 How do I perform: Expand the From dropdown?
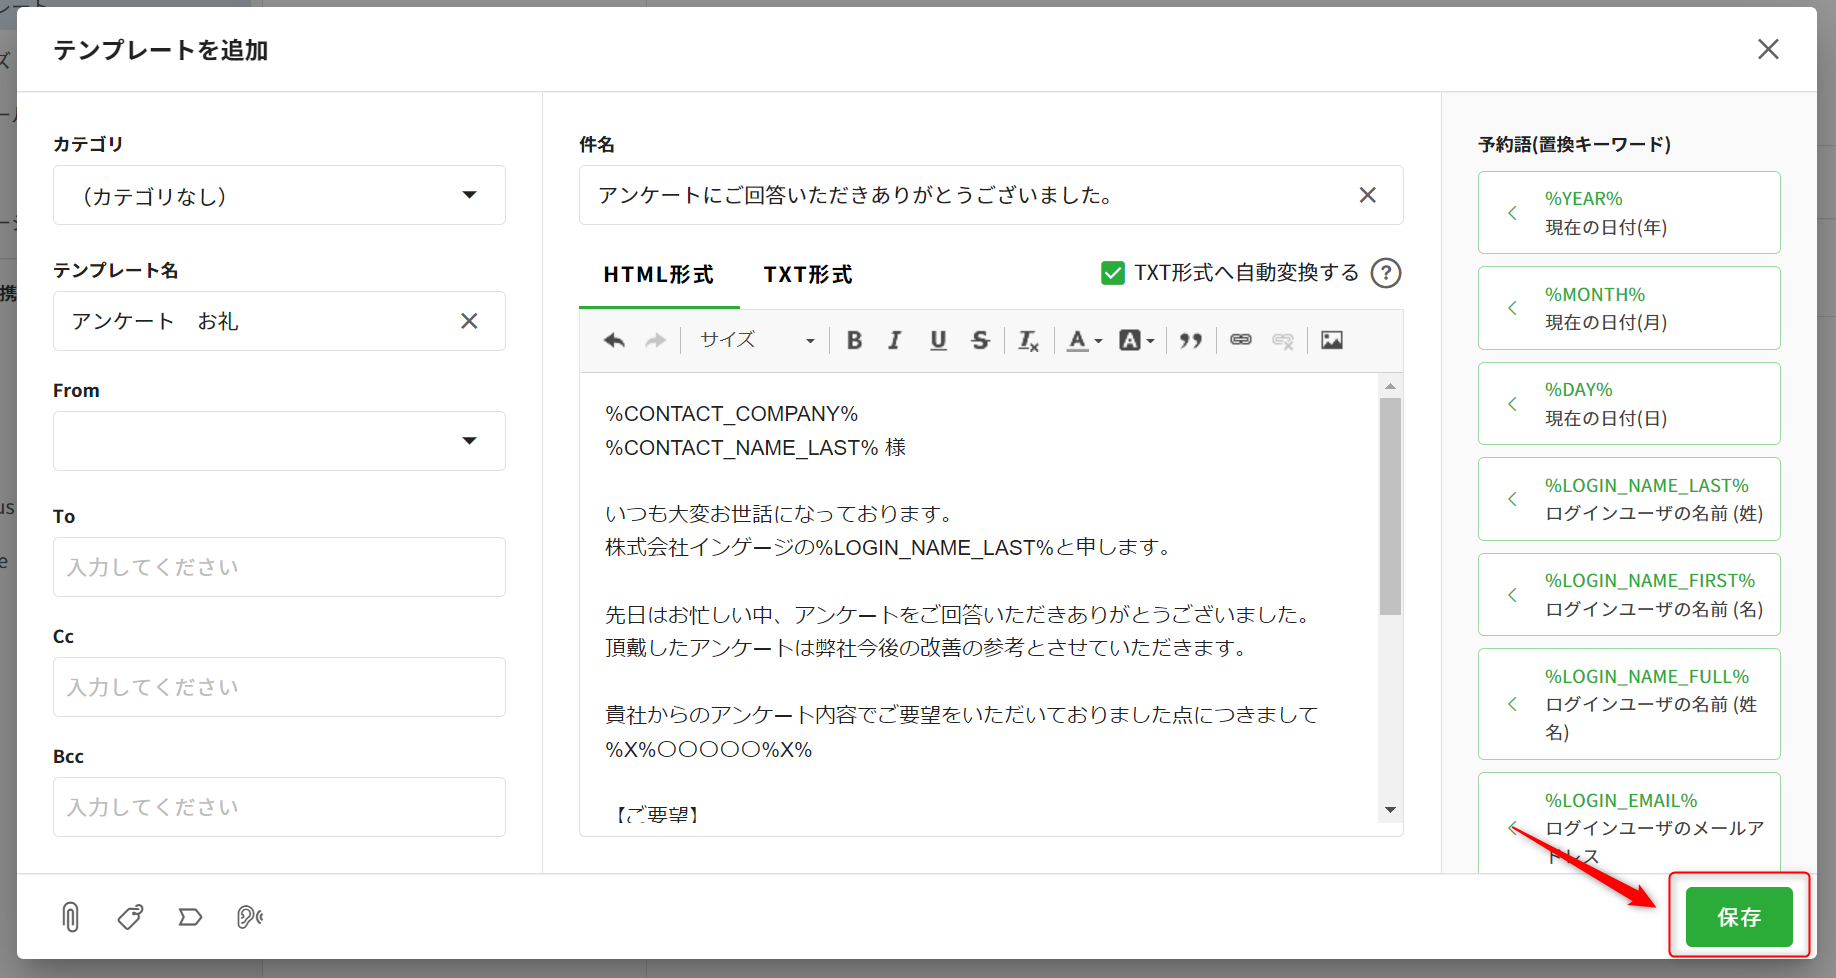point(279,441)
